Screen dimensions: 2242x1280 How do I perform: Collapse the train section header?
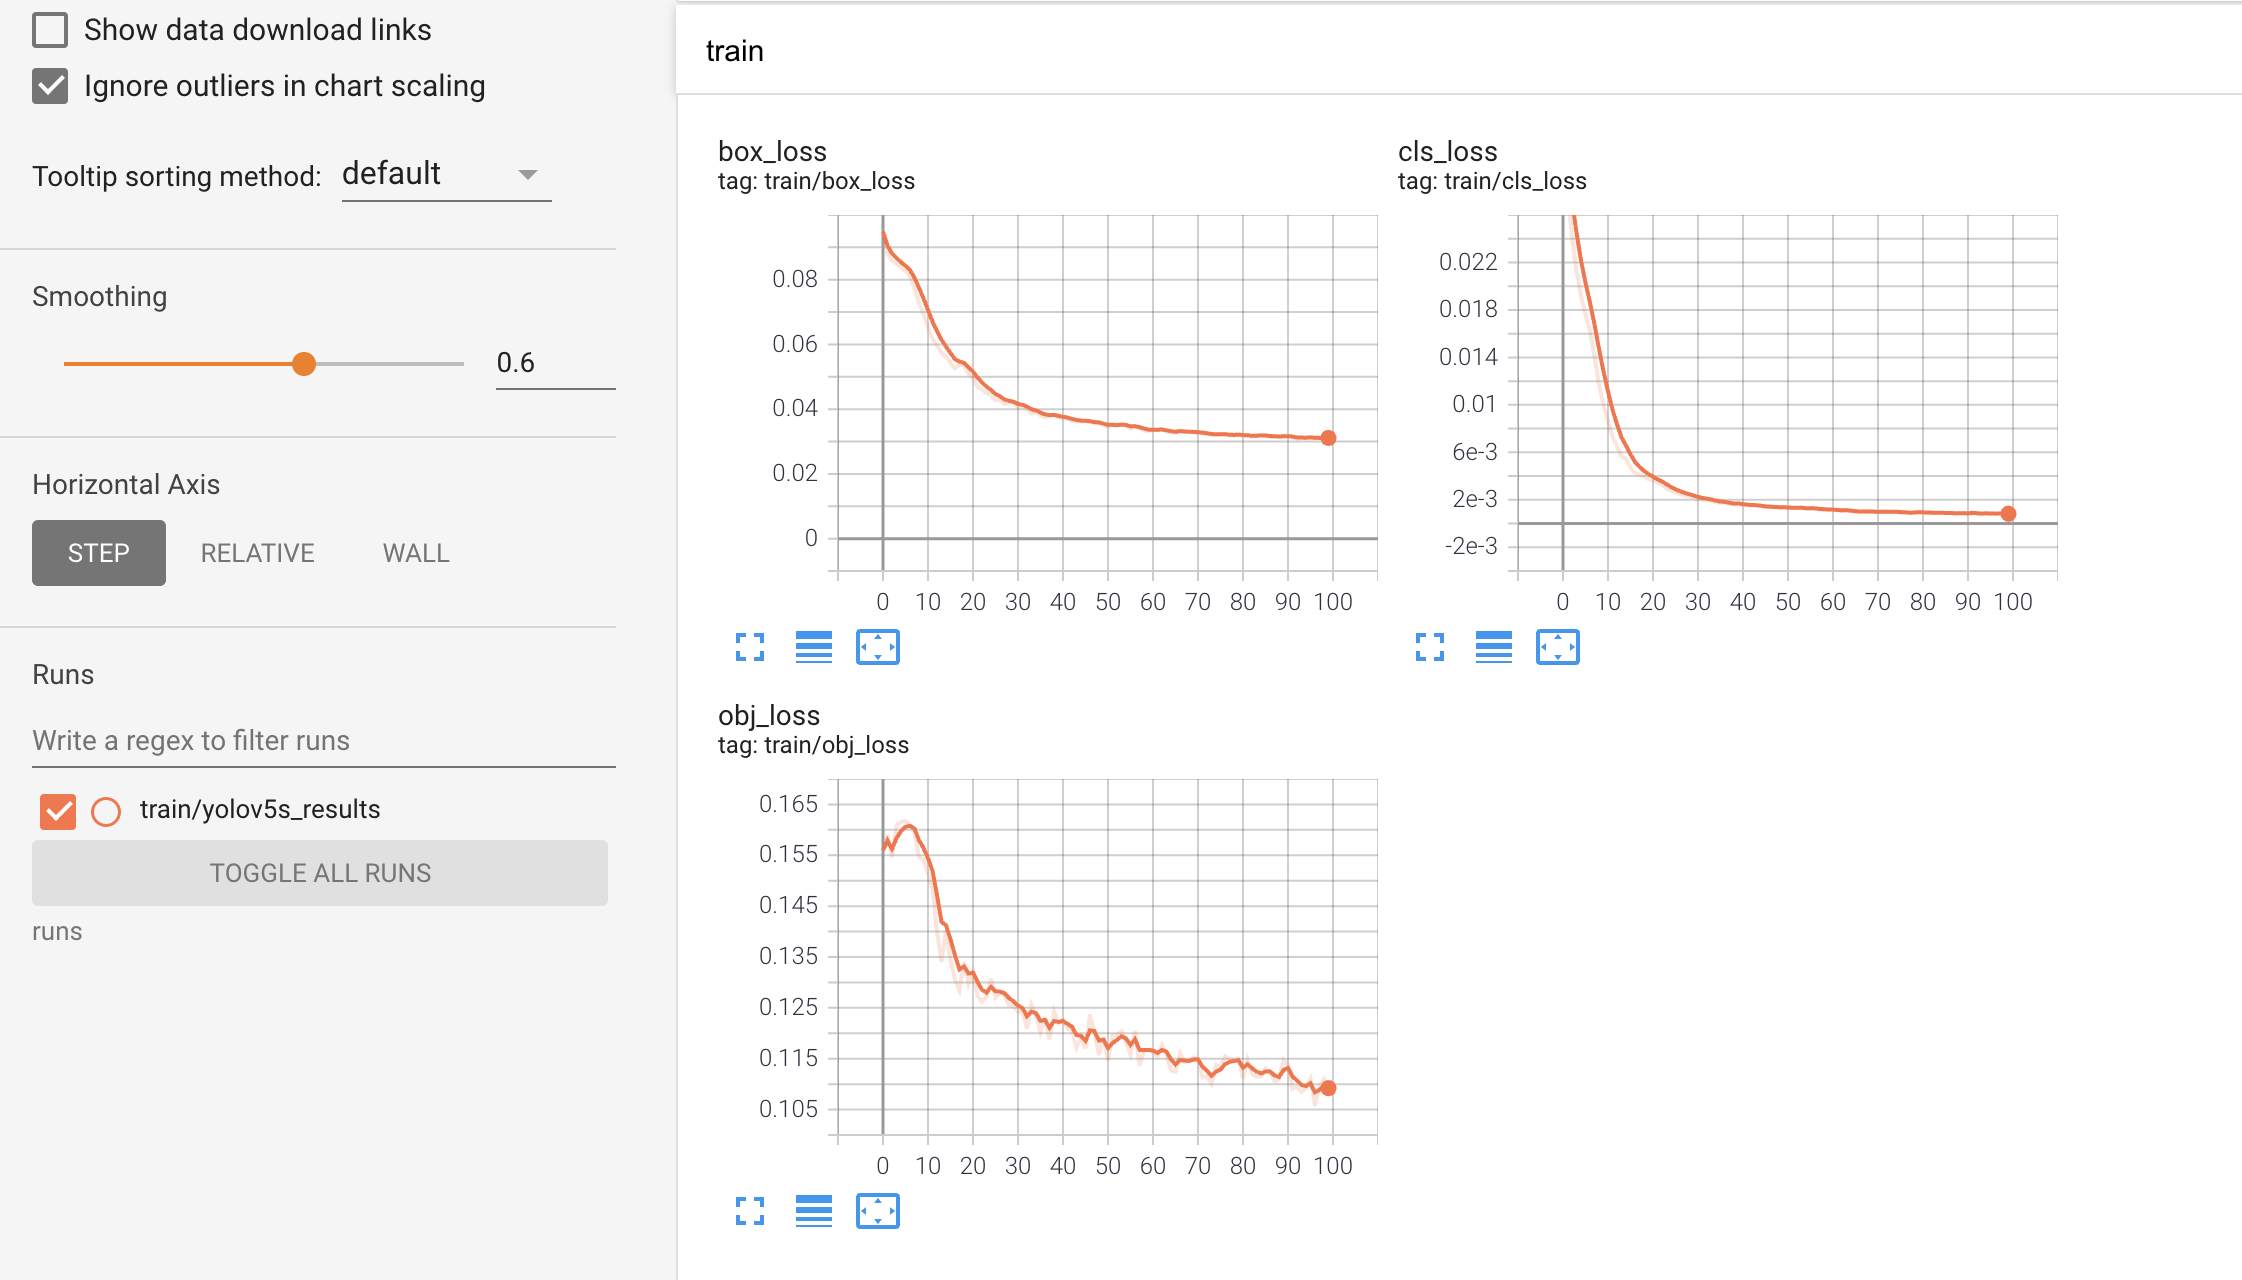(735, 51)
